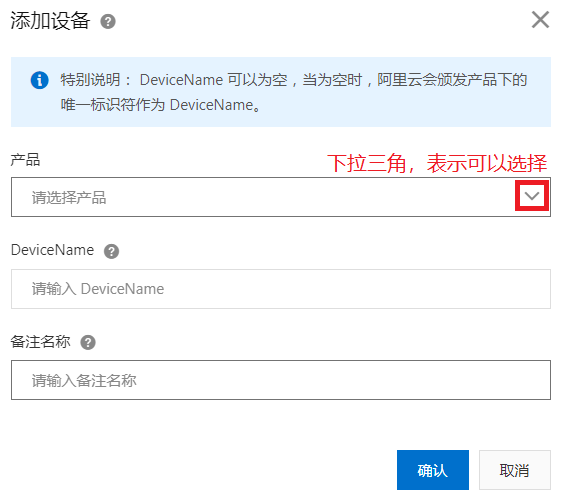Click the 请选择产品 placeholder text
The height and width of the screenshot is (501, 568).
coord(69,198)
